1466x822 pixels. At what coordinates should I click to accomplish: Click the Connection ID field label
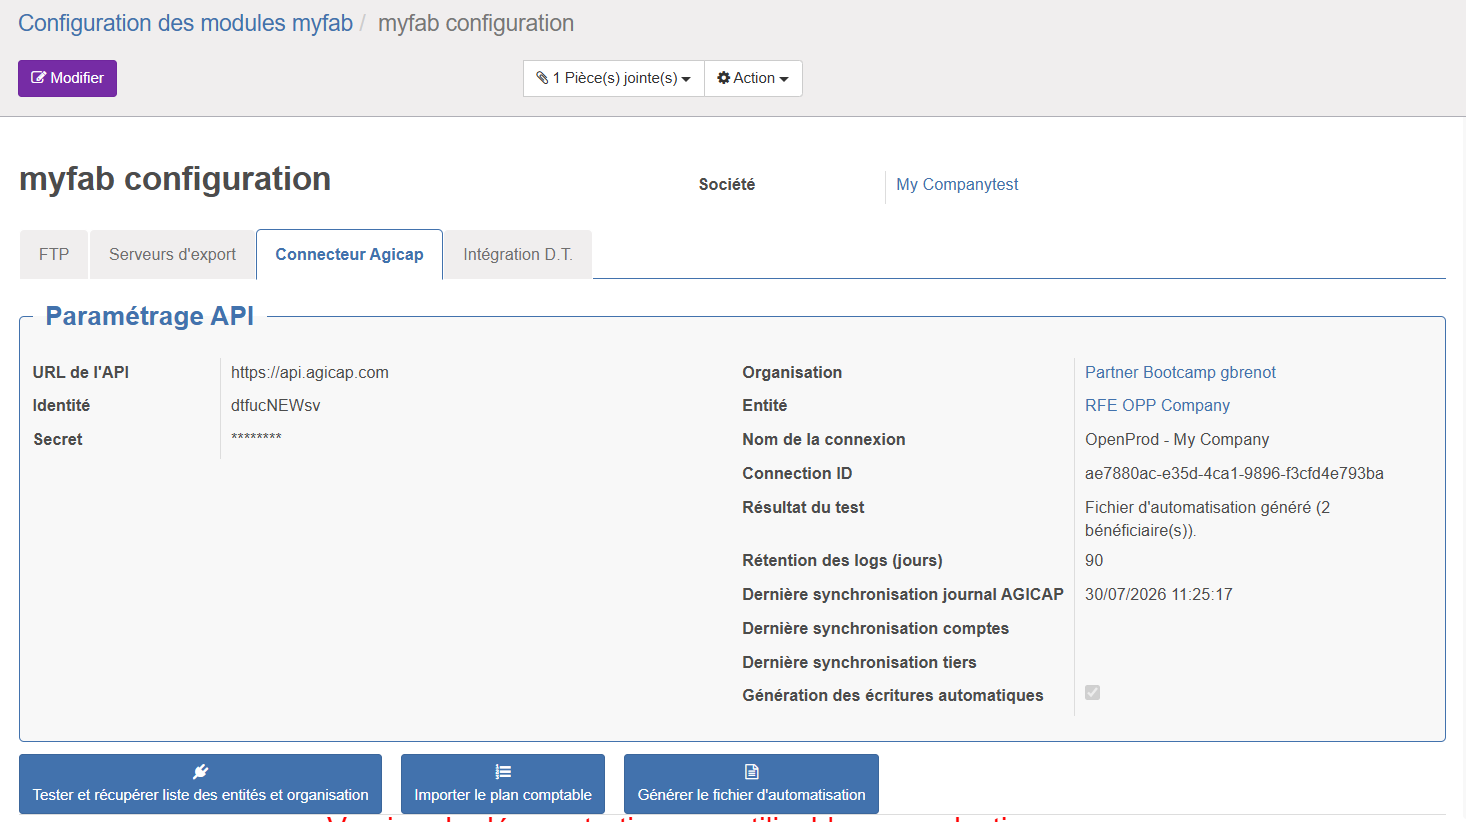tap(797, 474)
